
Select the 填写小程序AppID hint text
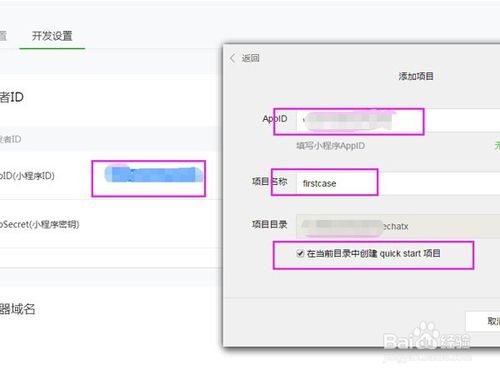click(x=330, y=146)
